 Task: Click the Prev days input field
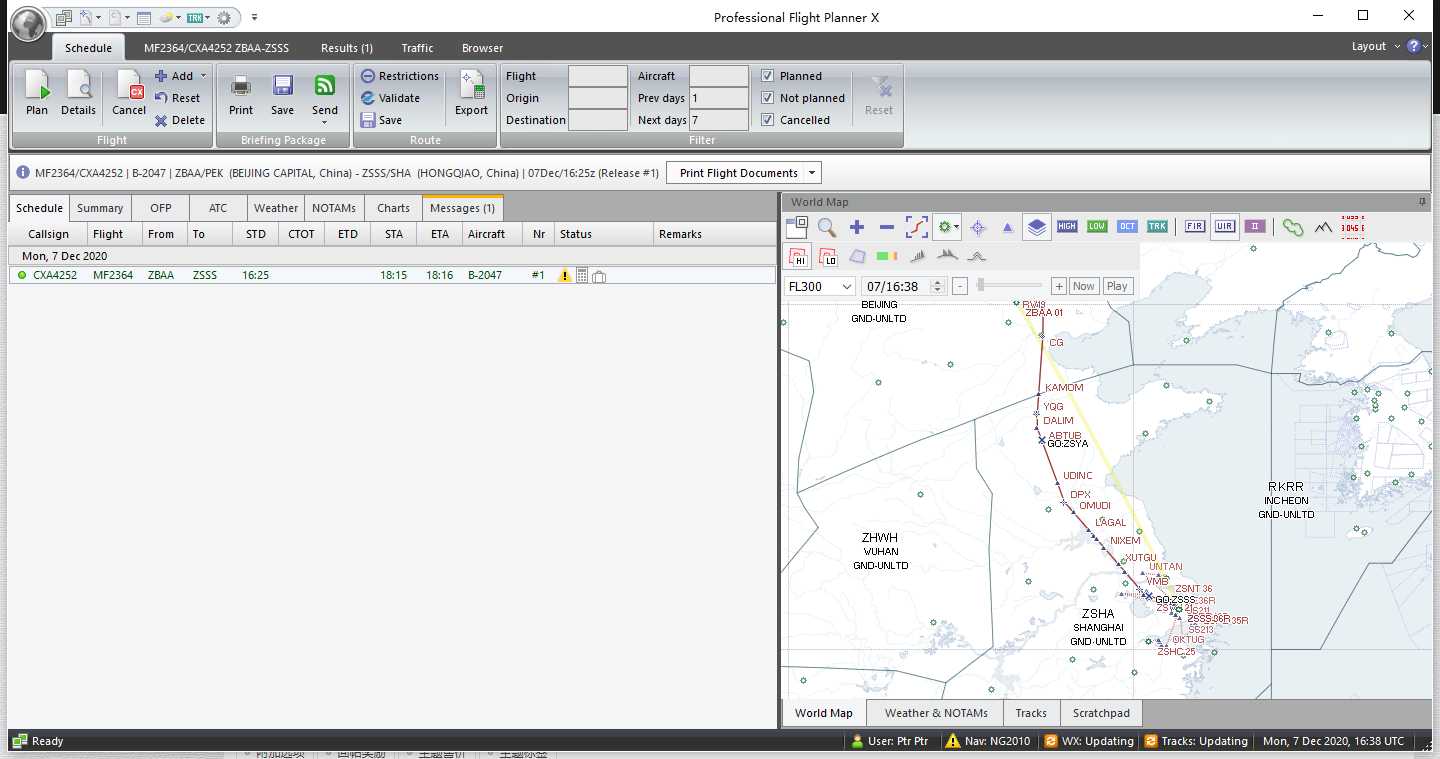pyautogui.click(x=719, y=98)
